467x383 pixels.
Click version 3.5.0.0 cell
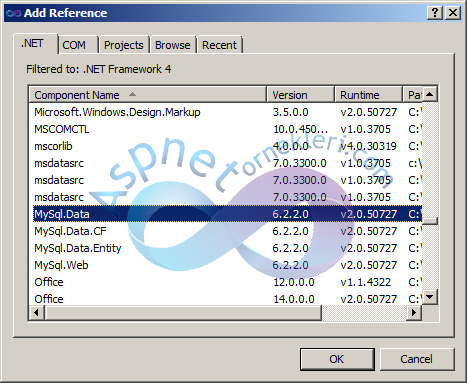coord(290,112)
